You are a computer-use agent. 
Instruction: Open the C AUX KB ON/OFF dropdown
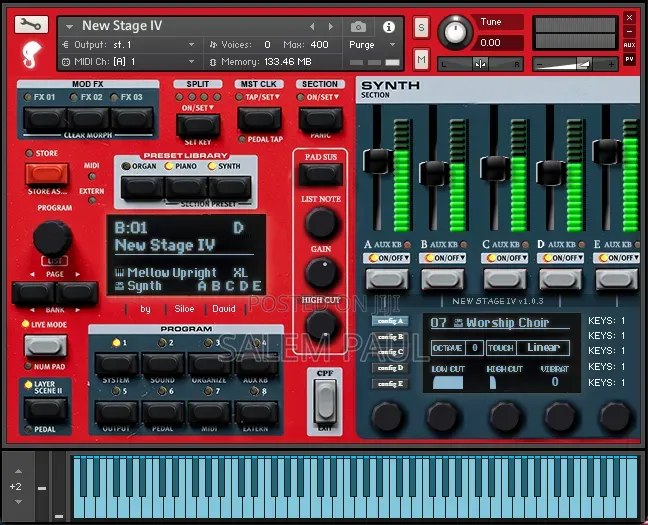(505, 258)
